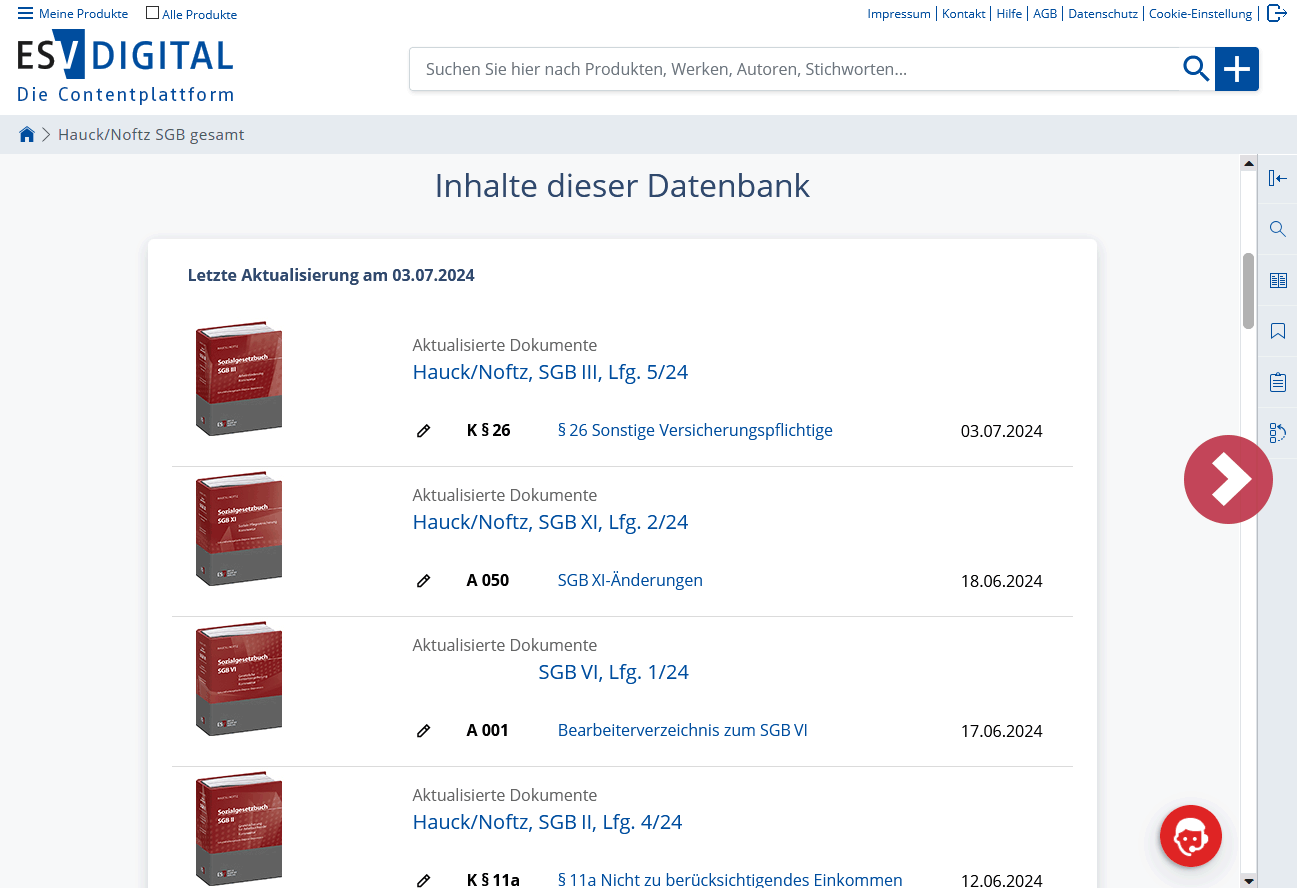Click the SGB II book cover
Viewport: 1297px width, 888px height.
click(x=238, y=828)
